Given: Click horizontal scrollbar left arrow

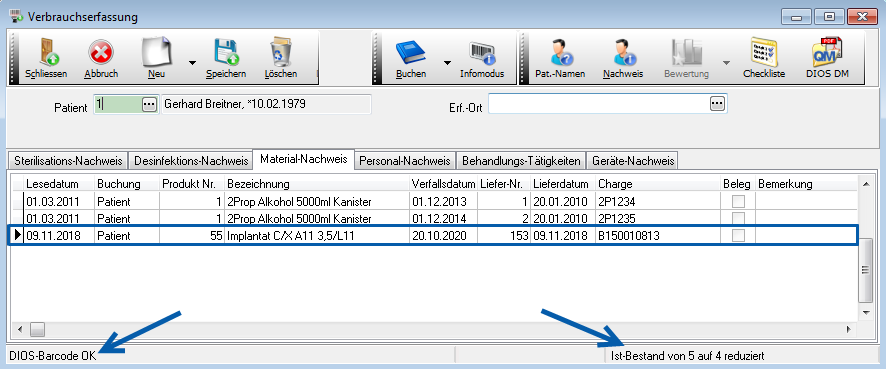Looking at the screenshot, I should coord(20,329).
